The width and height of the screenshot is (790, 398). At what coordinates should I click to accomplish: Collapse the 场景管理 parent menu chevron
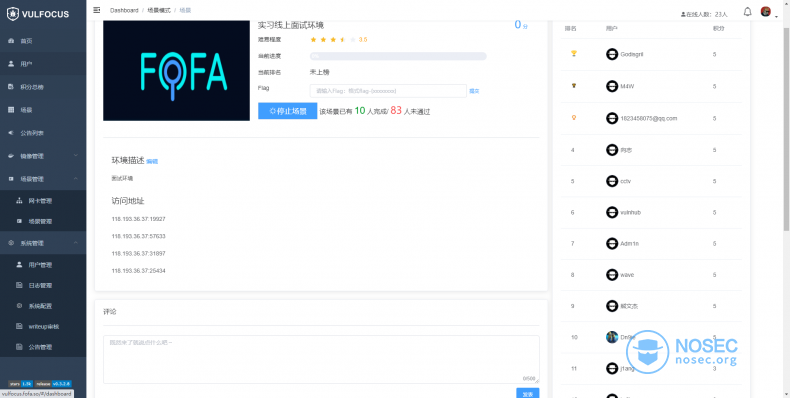[x=76, y=178]
